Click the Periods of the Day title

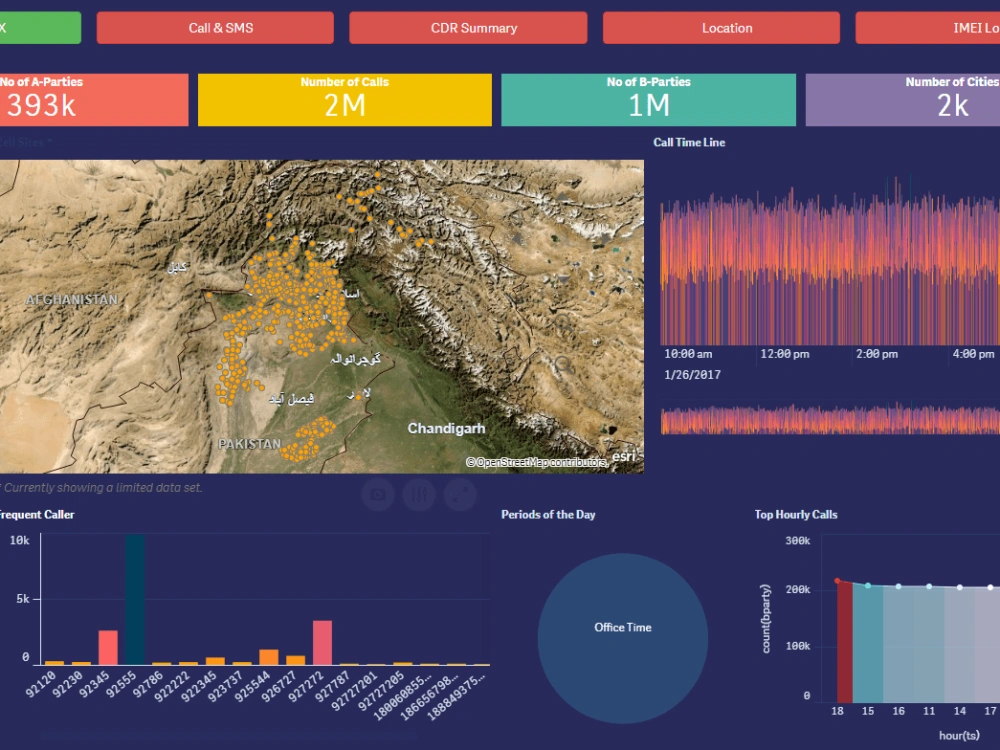[x=548, y=515]
